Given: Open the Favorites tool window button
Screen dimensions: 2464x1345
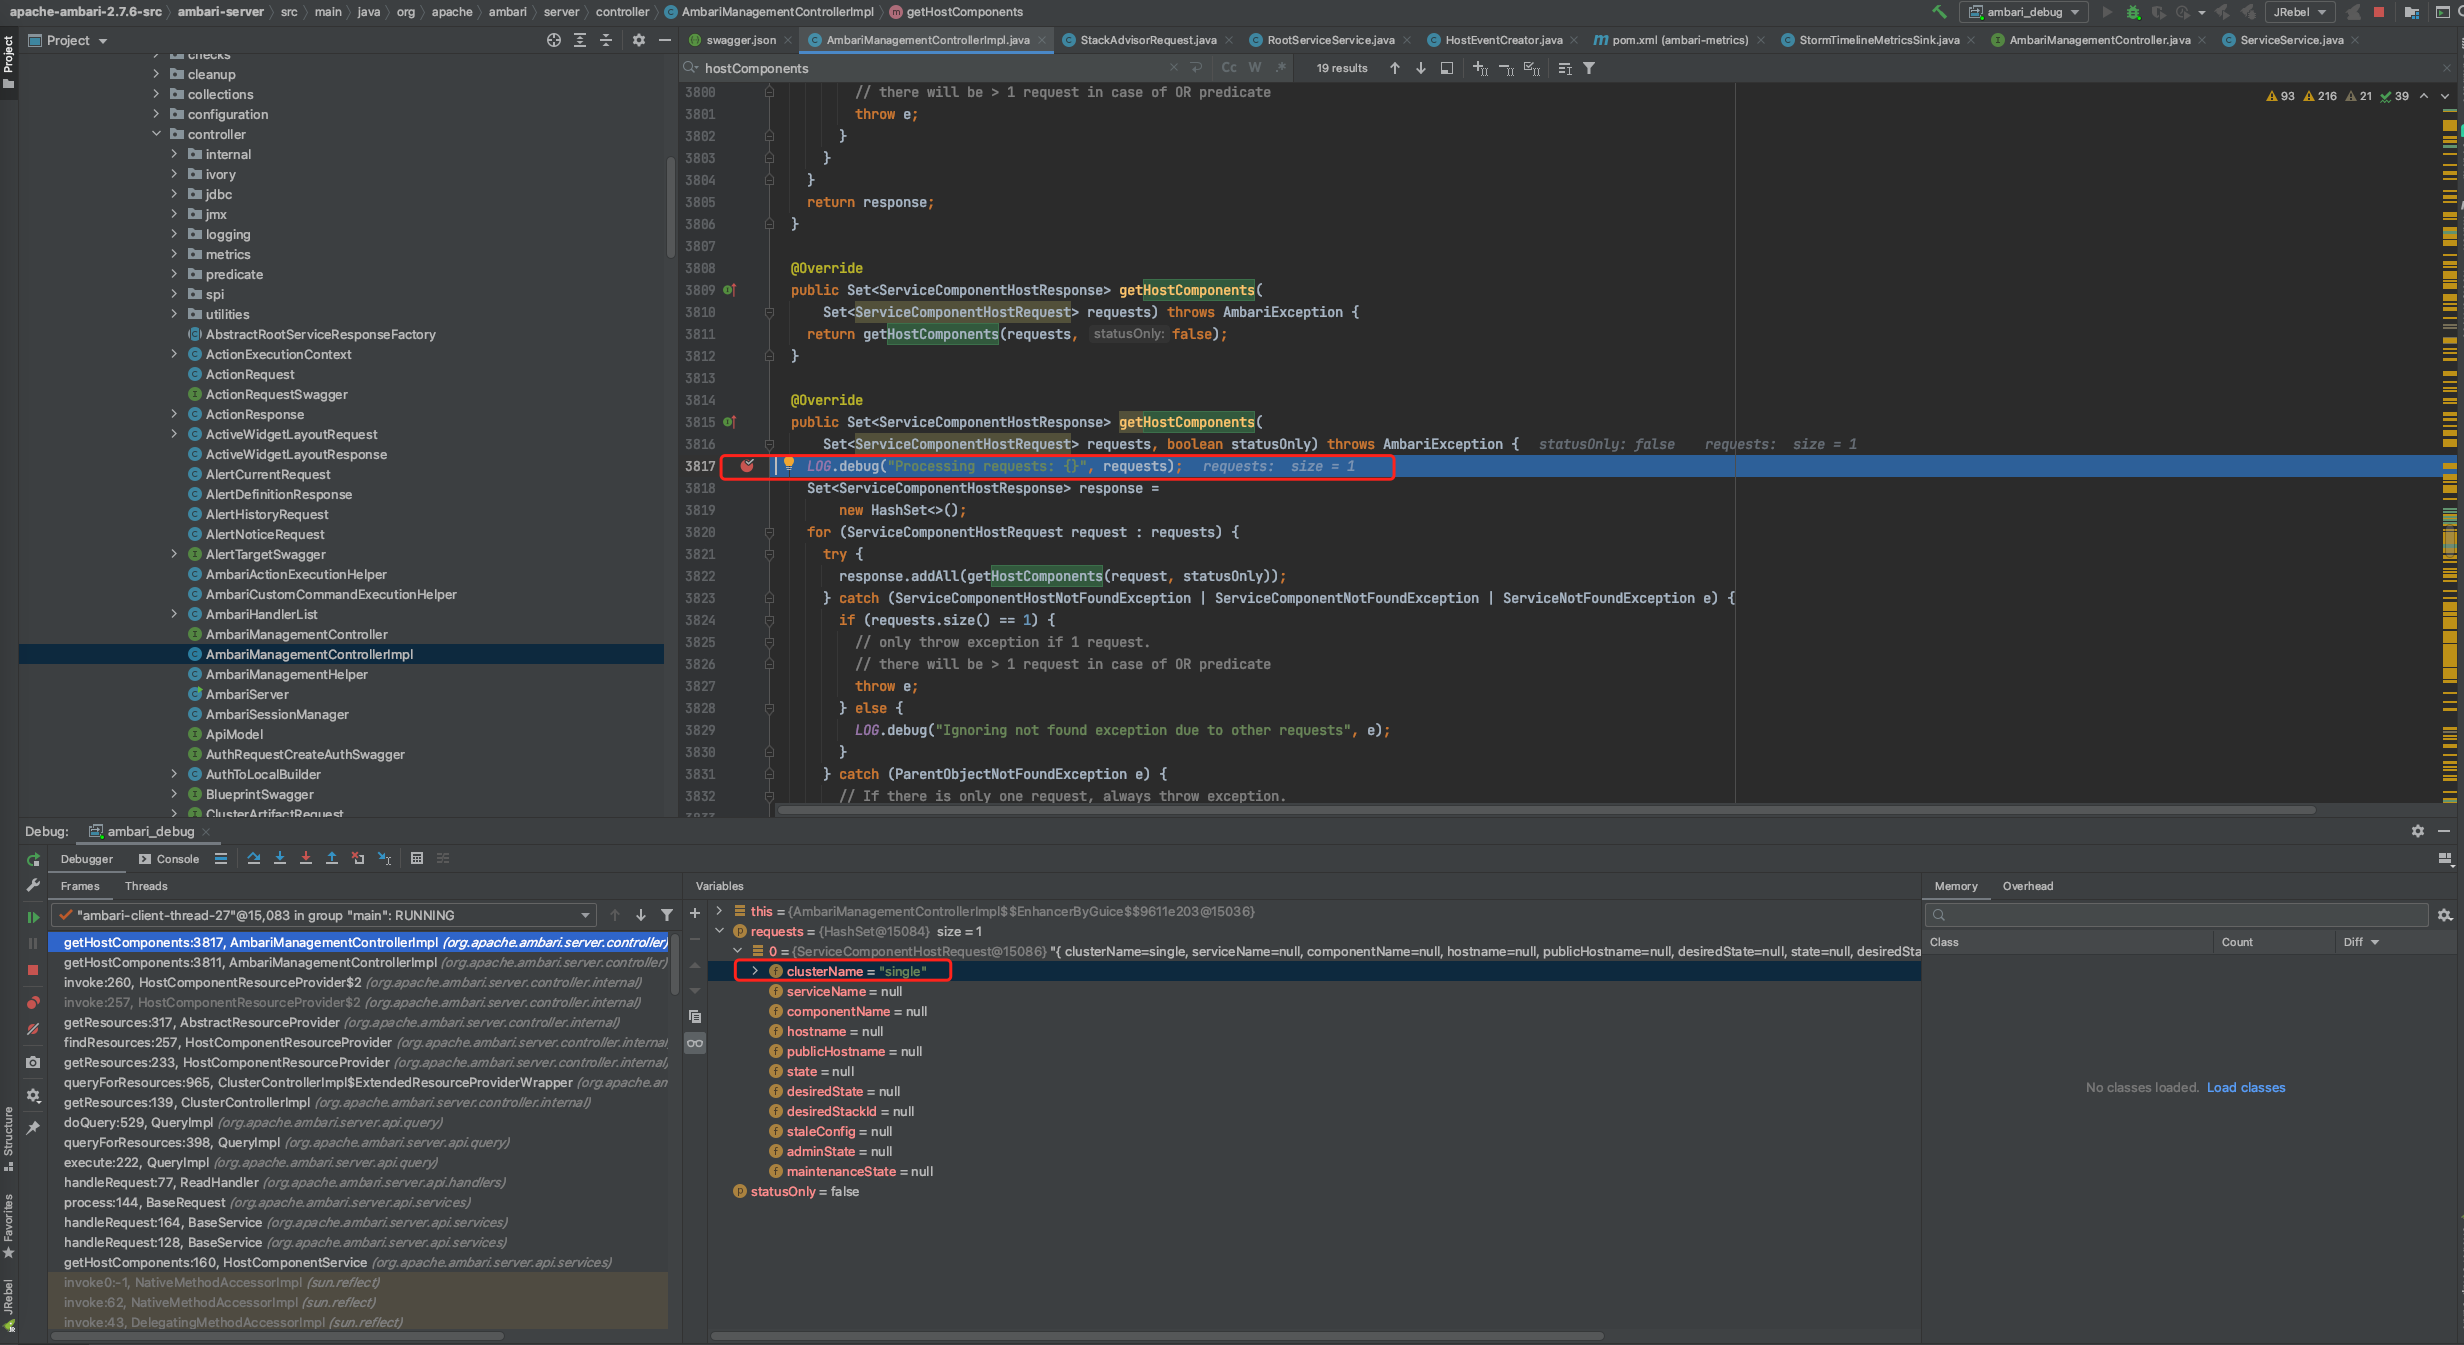Looking at the screenshot, I should coord(8,1224).
